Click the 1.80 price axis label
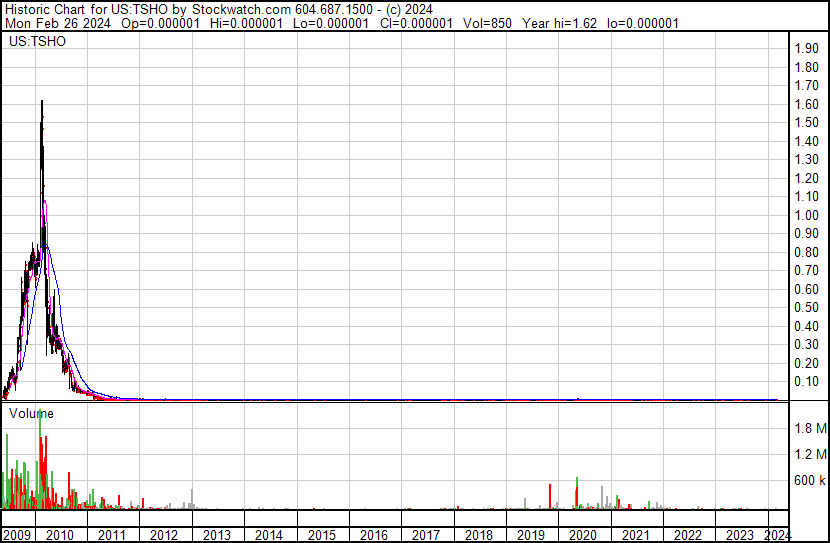The image size is (830, 543). click(x=807, y=67)
